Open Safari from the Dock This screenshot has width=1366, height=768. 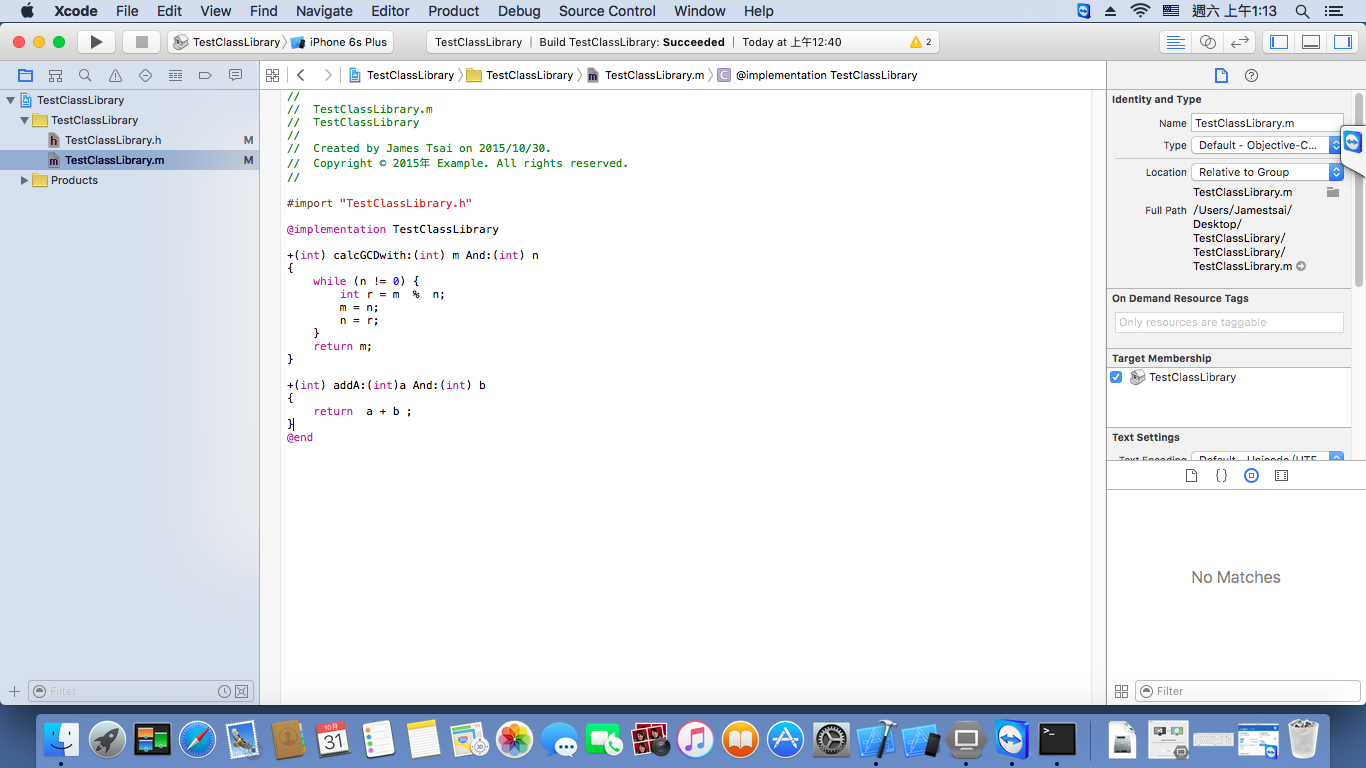pos(198,740)
